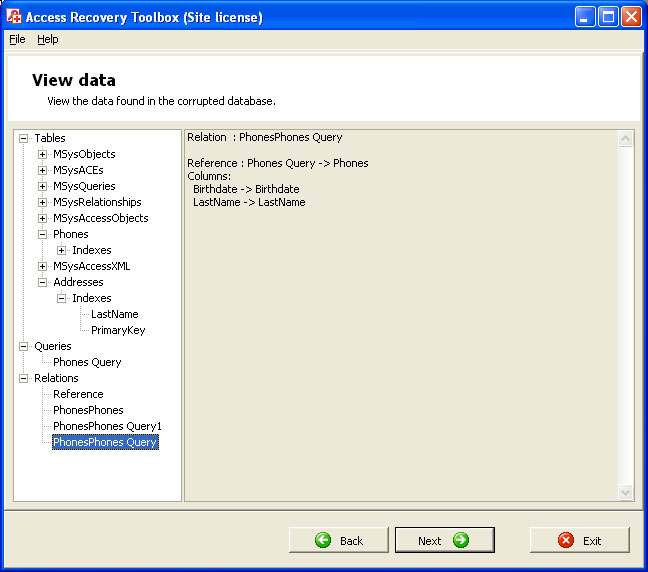Select the MSysObjects table
The image size is (648, 572).
point(84,154)
